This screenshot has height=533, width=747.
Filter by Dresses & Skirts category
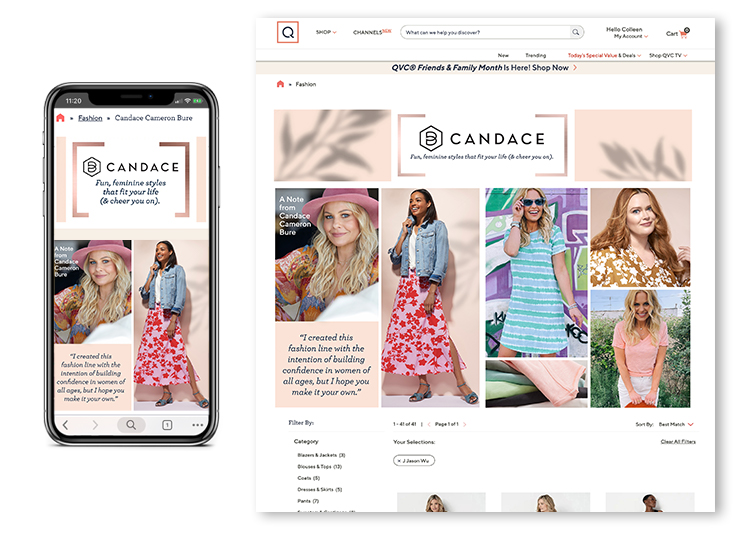pos(320,489)
